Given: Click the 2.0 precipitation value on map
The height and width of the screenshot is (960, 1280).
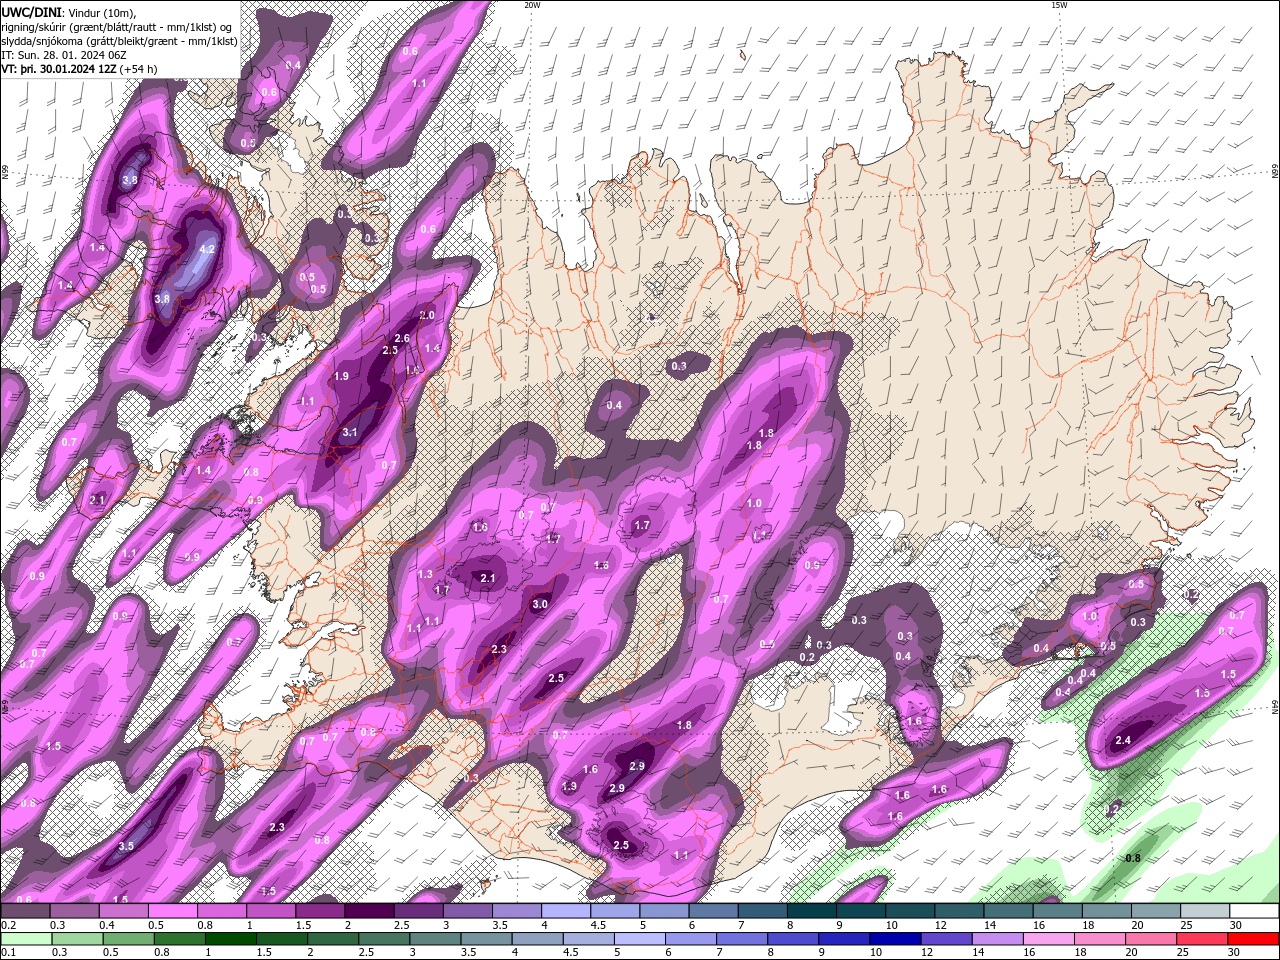Looking at the screenshot, I should (x=427, y=315).
